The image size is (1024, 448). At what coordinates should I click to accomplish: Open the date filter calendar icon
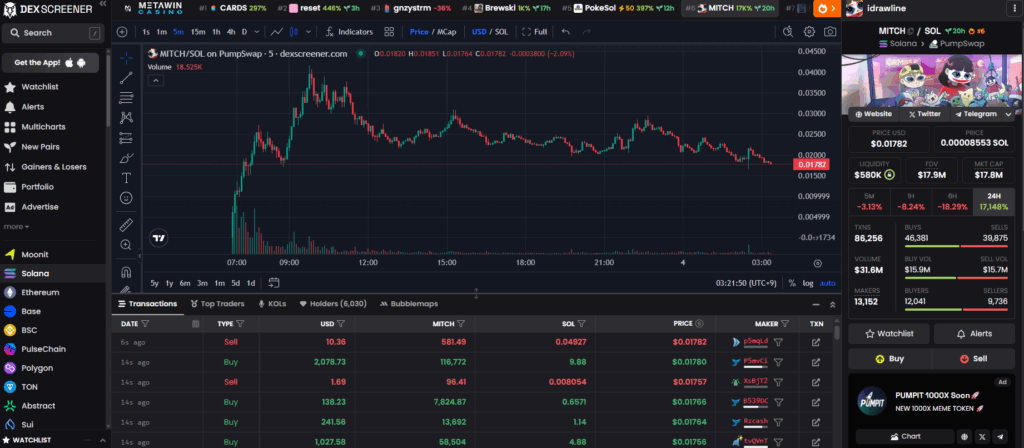tap(195, 323)
